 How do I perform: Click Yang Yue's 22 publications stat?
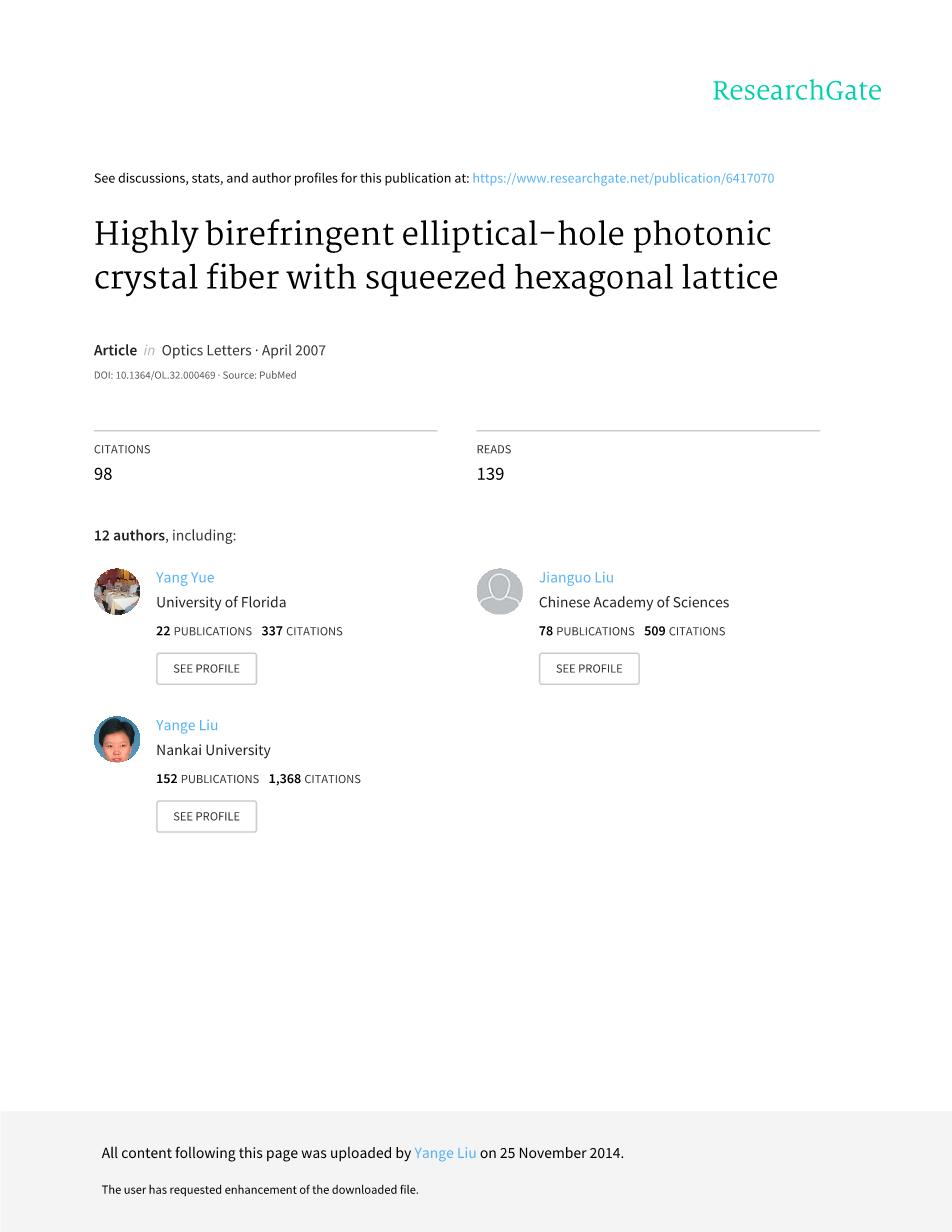click(204, 631)
